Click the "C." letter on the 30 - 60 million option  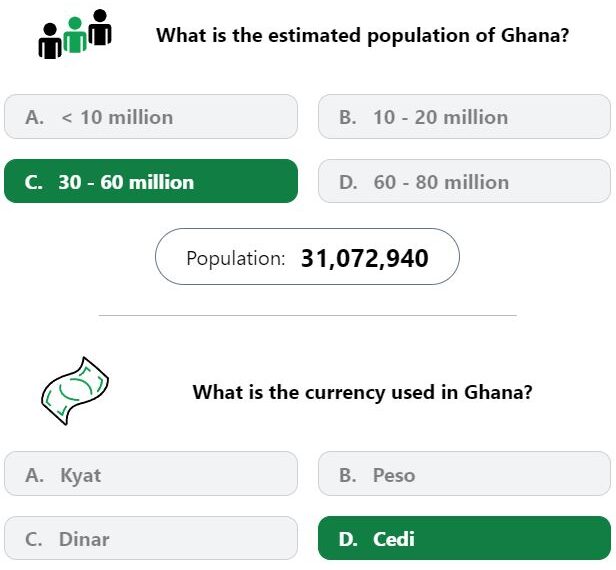pyautogui.click(x=34, y=182)
